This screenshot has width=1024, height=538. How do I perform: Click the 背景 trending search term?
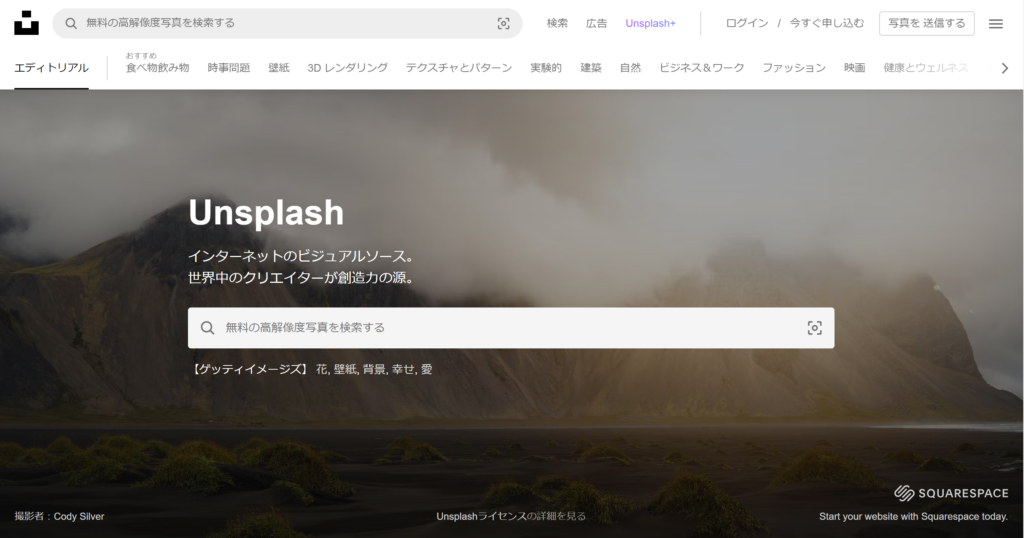tap(375, 370)
